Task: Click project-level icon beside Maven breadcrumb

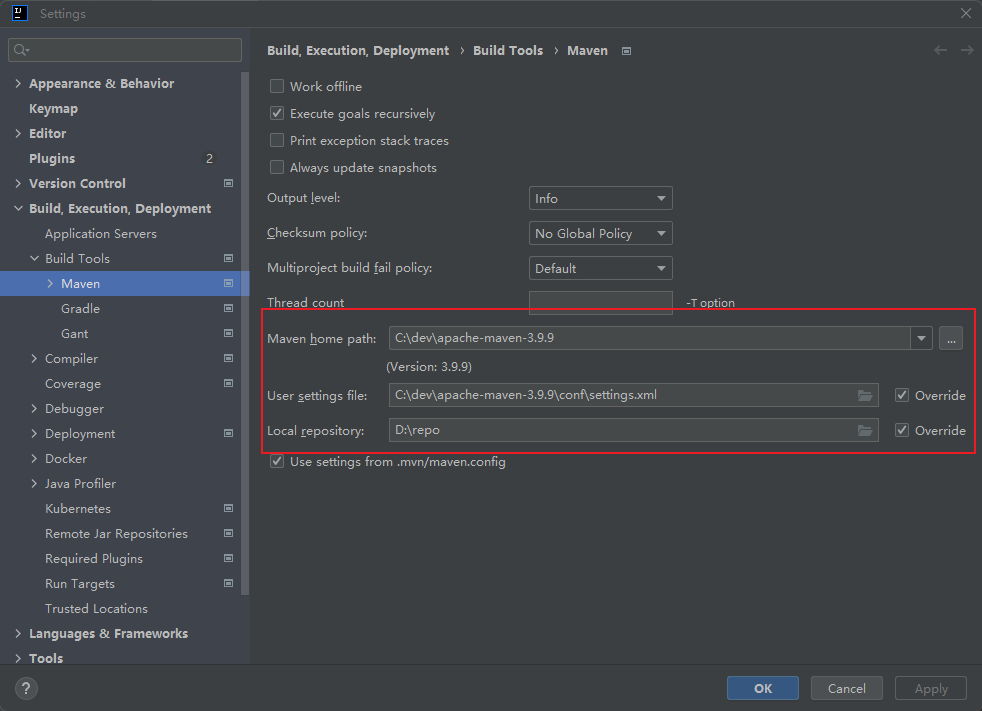Action: click(627, 51)
